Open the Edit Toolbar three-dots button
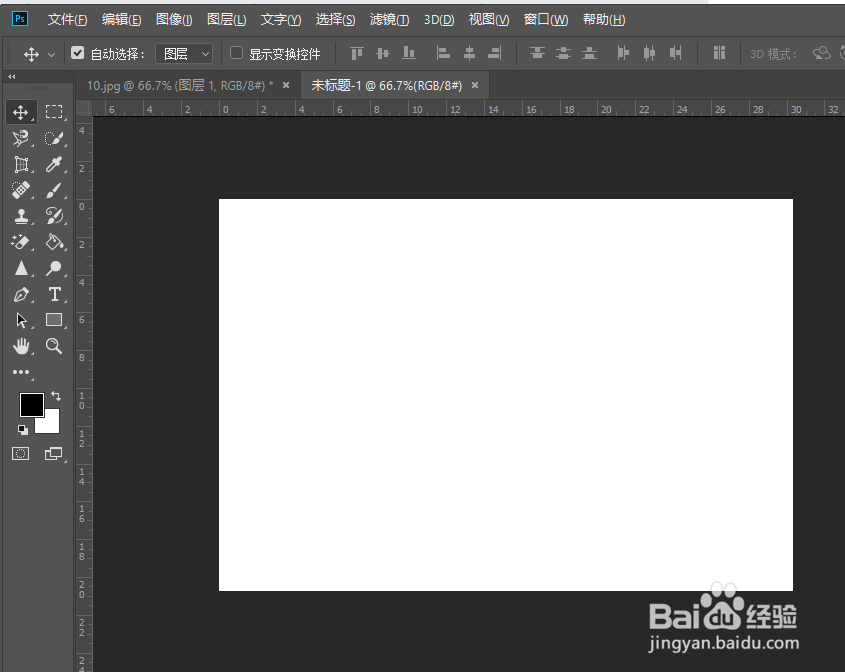Screen dimensions: 845x672 click(21, 372)
